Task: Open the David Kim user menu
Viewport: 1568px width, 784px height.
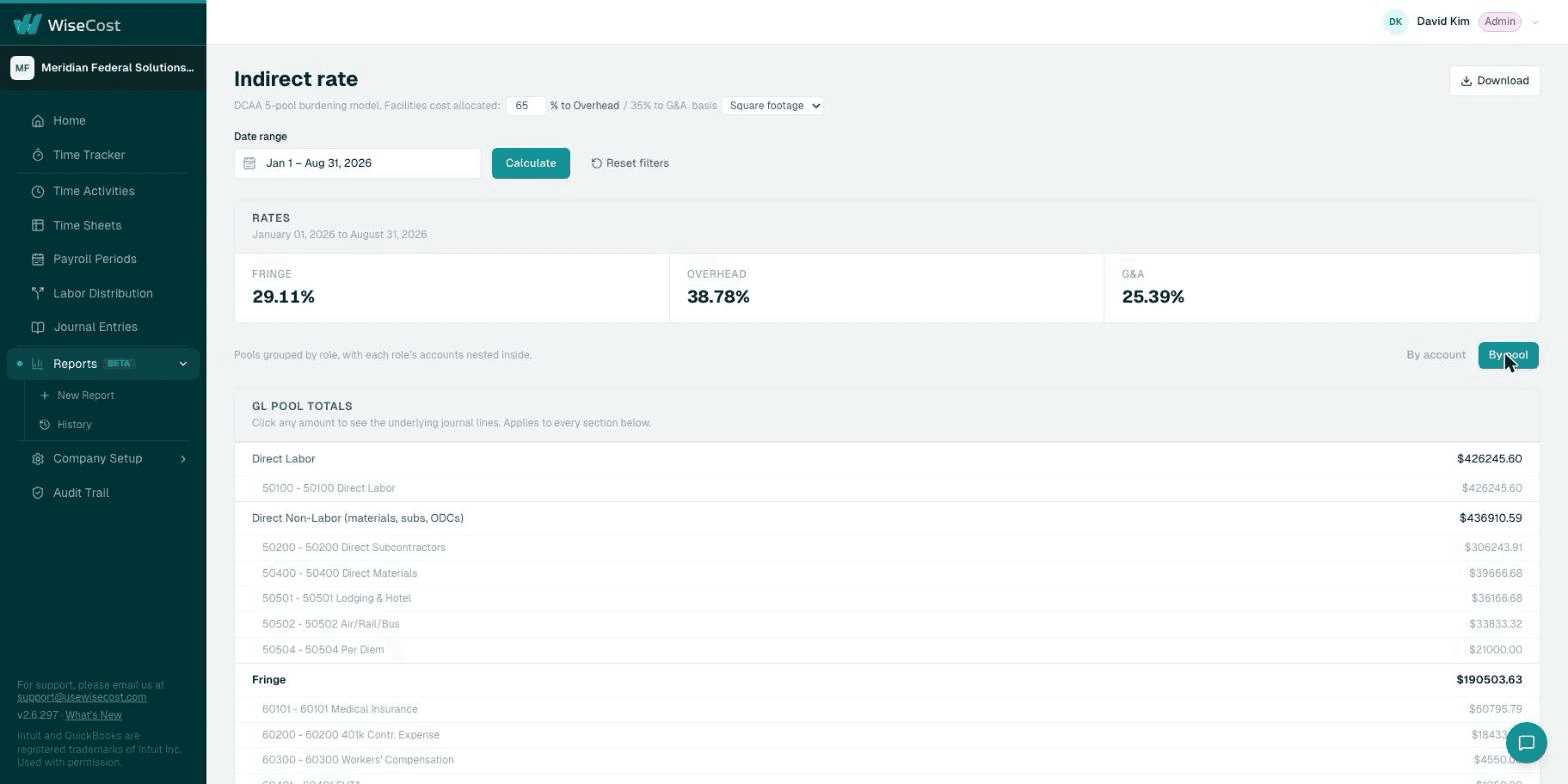Action: (x=1461, y=22)
